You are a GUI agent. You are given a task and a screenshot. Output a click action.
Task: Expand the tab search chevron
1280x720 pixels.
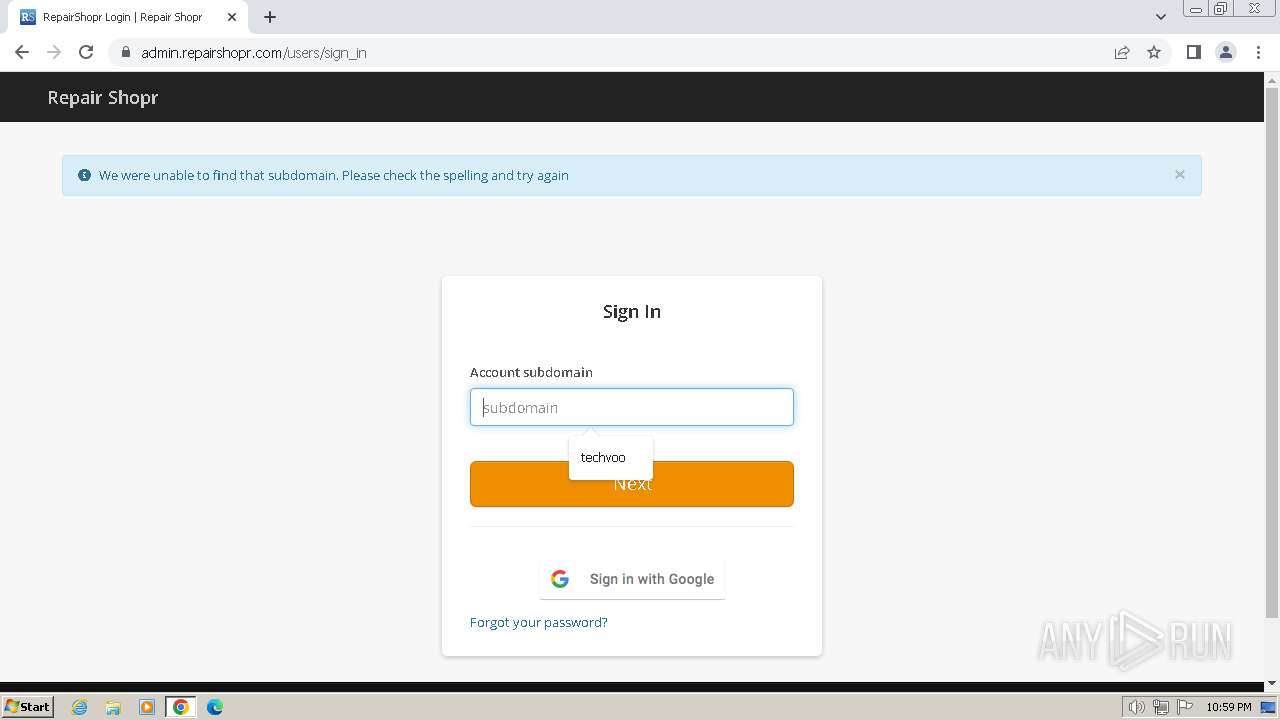(1160, 17)
